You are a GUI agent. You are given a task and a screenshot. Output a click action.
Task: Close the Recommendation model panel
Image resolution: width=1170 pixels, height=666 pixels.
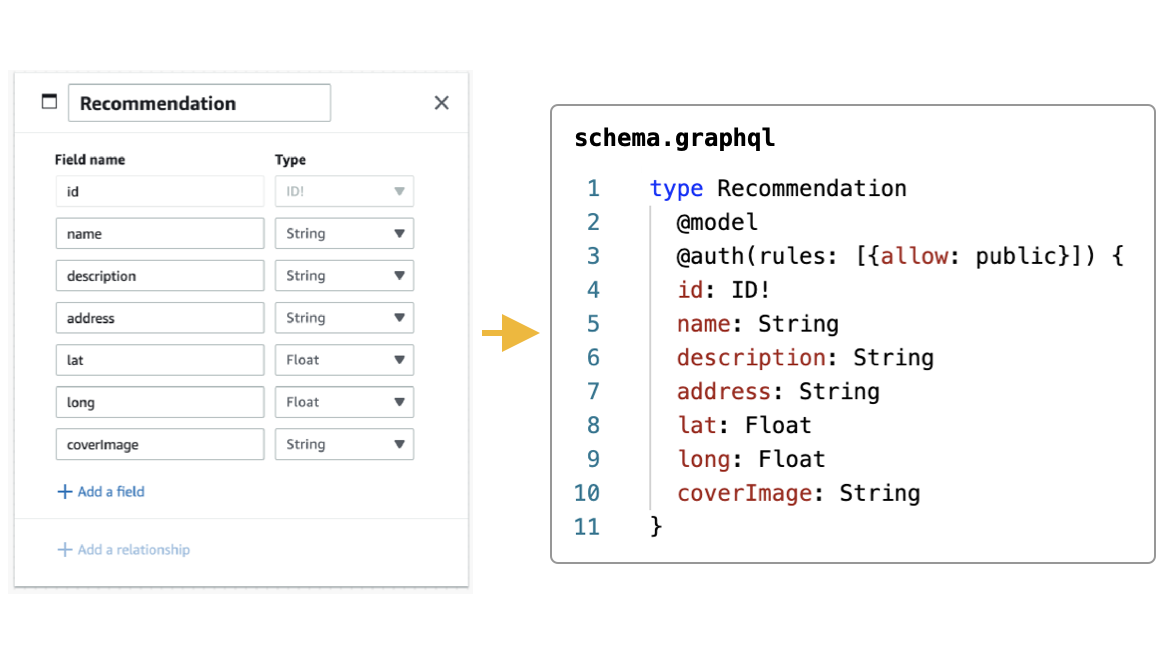tap(441, 102)
